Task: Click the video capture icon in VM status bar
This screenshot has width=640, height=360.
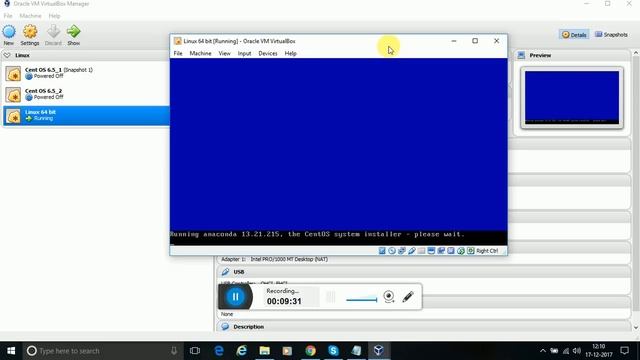Action: (x=441, y=251)
